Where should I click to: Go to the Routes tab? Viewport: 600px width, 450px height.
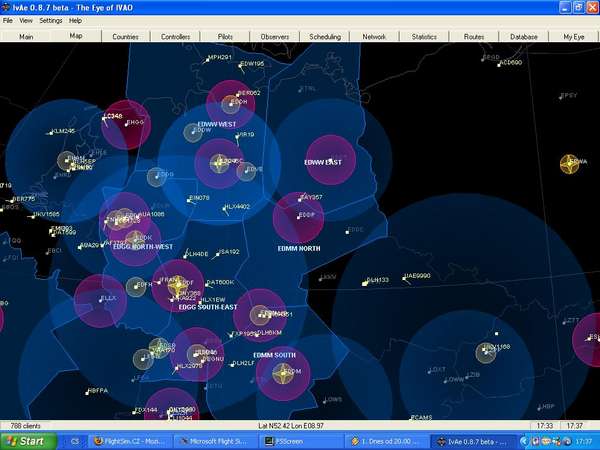474,37
